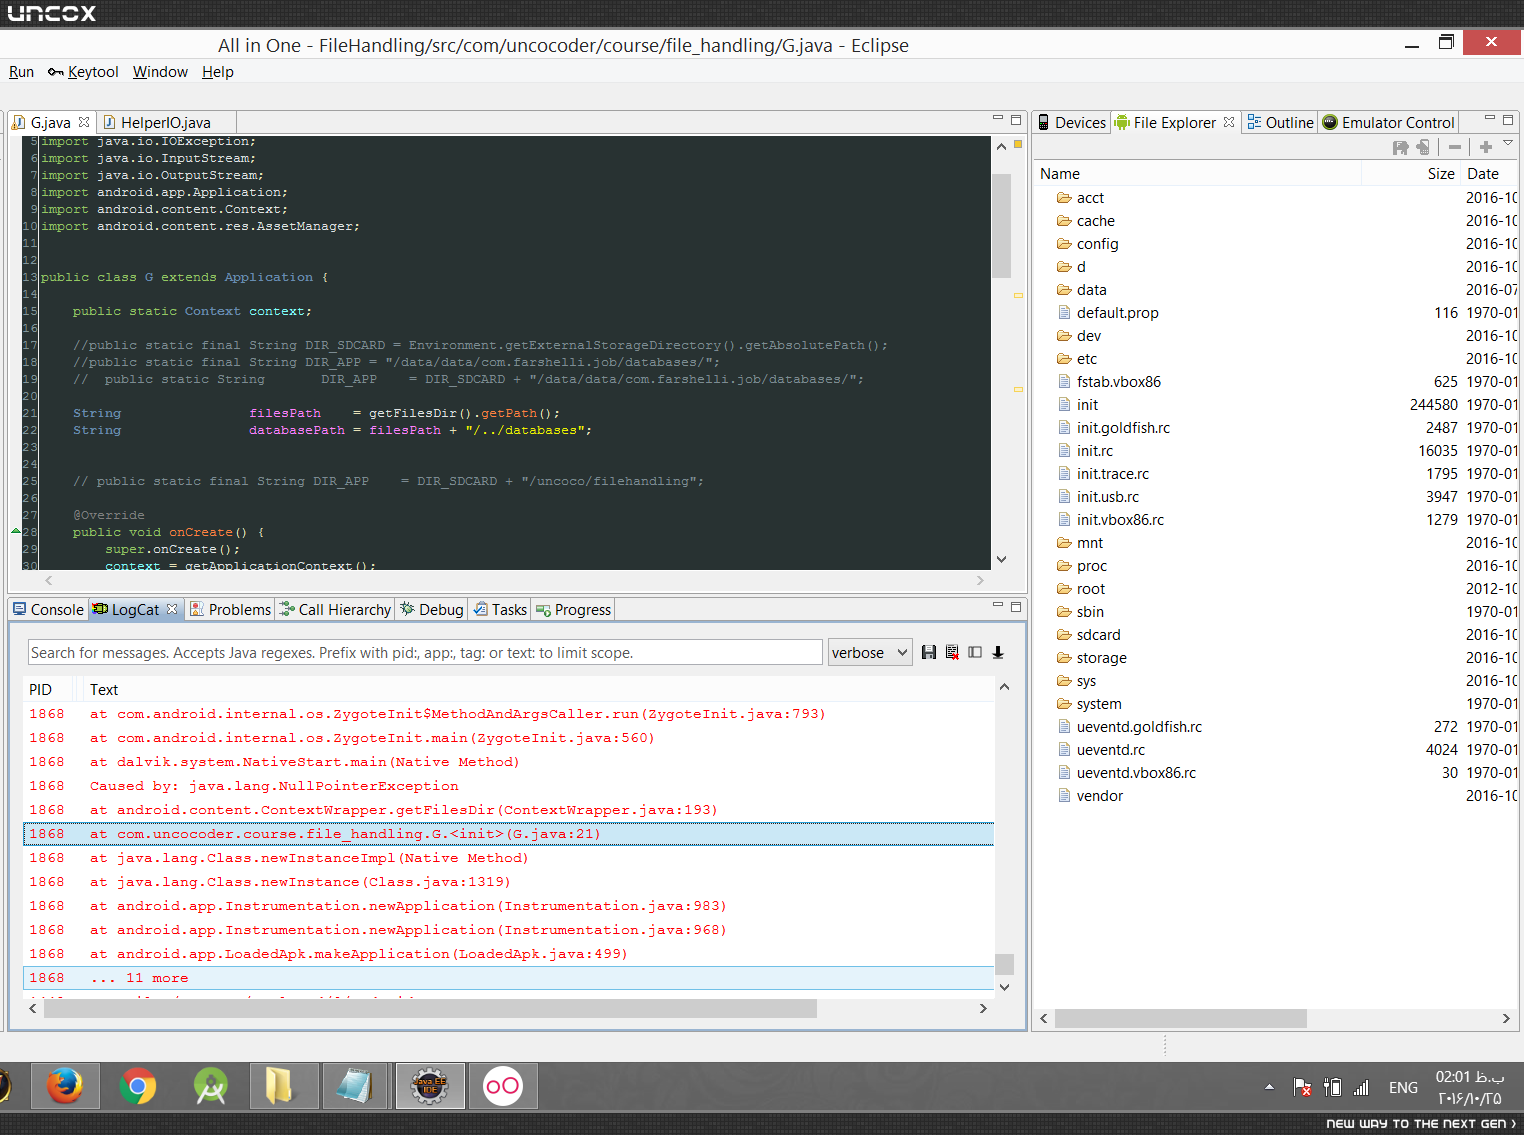Viewport: 1524px width, 1135px height.
Task: Select the init.goldfish.rc file
Action: [1123, 428]
